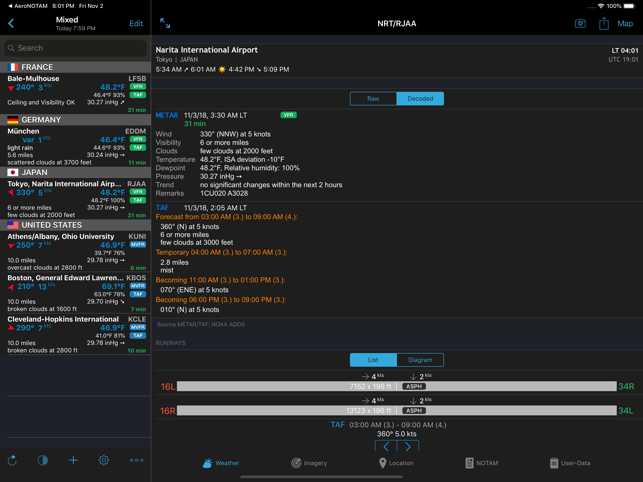Focus the Search field

point(75,48)
